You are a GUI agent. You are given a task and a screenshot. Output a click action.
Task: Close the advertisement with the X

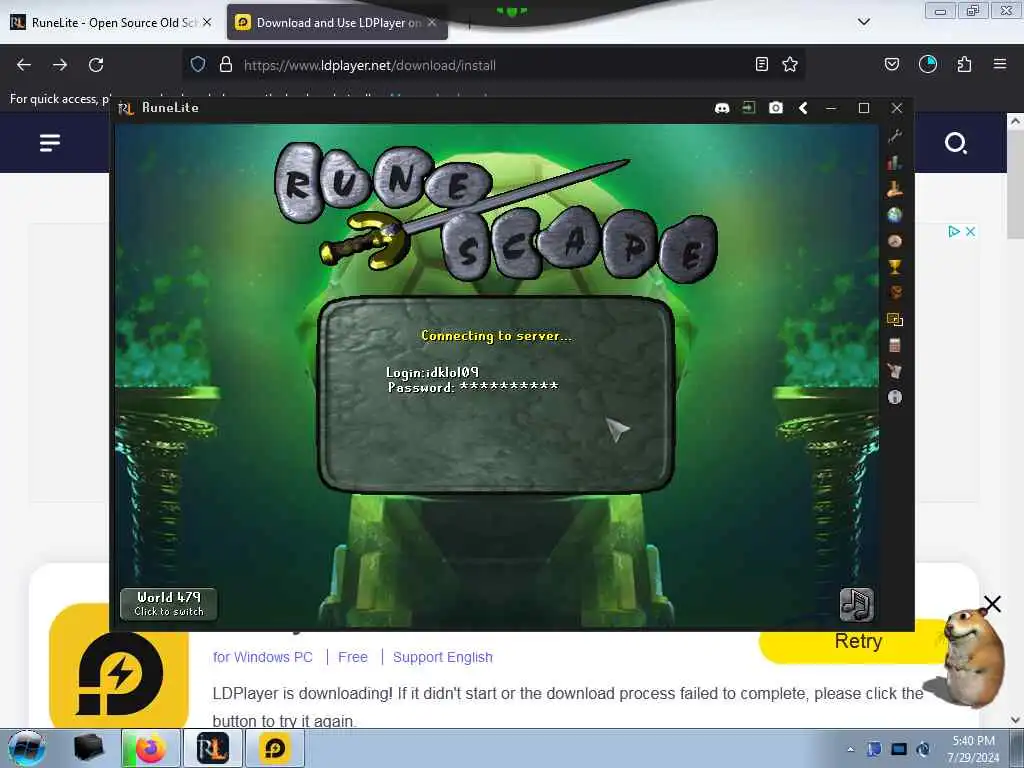[x=970, y=231]
